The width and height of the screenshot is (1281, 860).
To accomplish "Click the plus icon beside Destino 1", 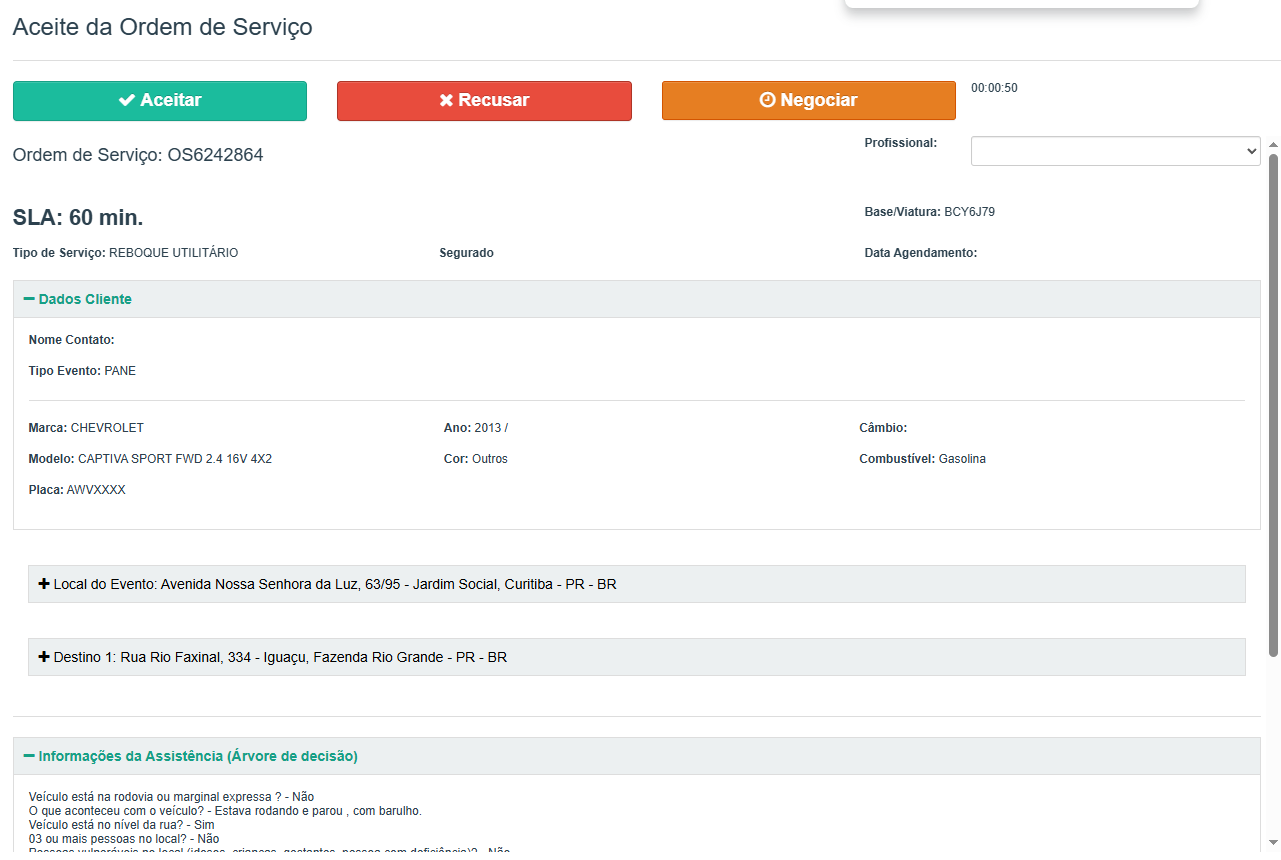I will (44, 658).
